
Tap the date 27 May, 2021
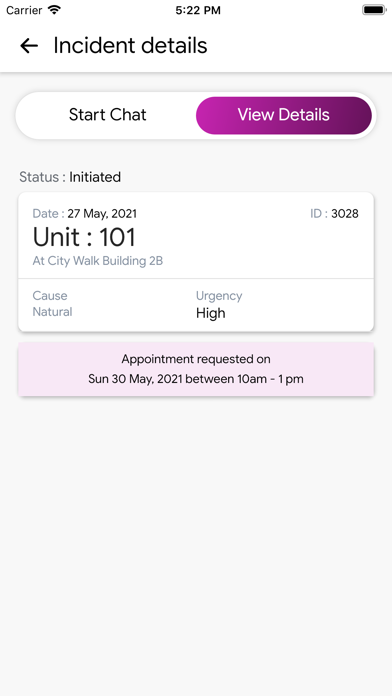(102, 214)
